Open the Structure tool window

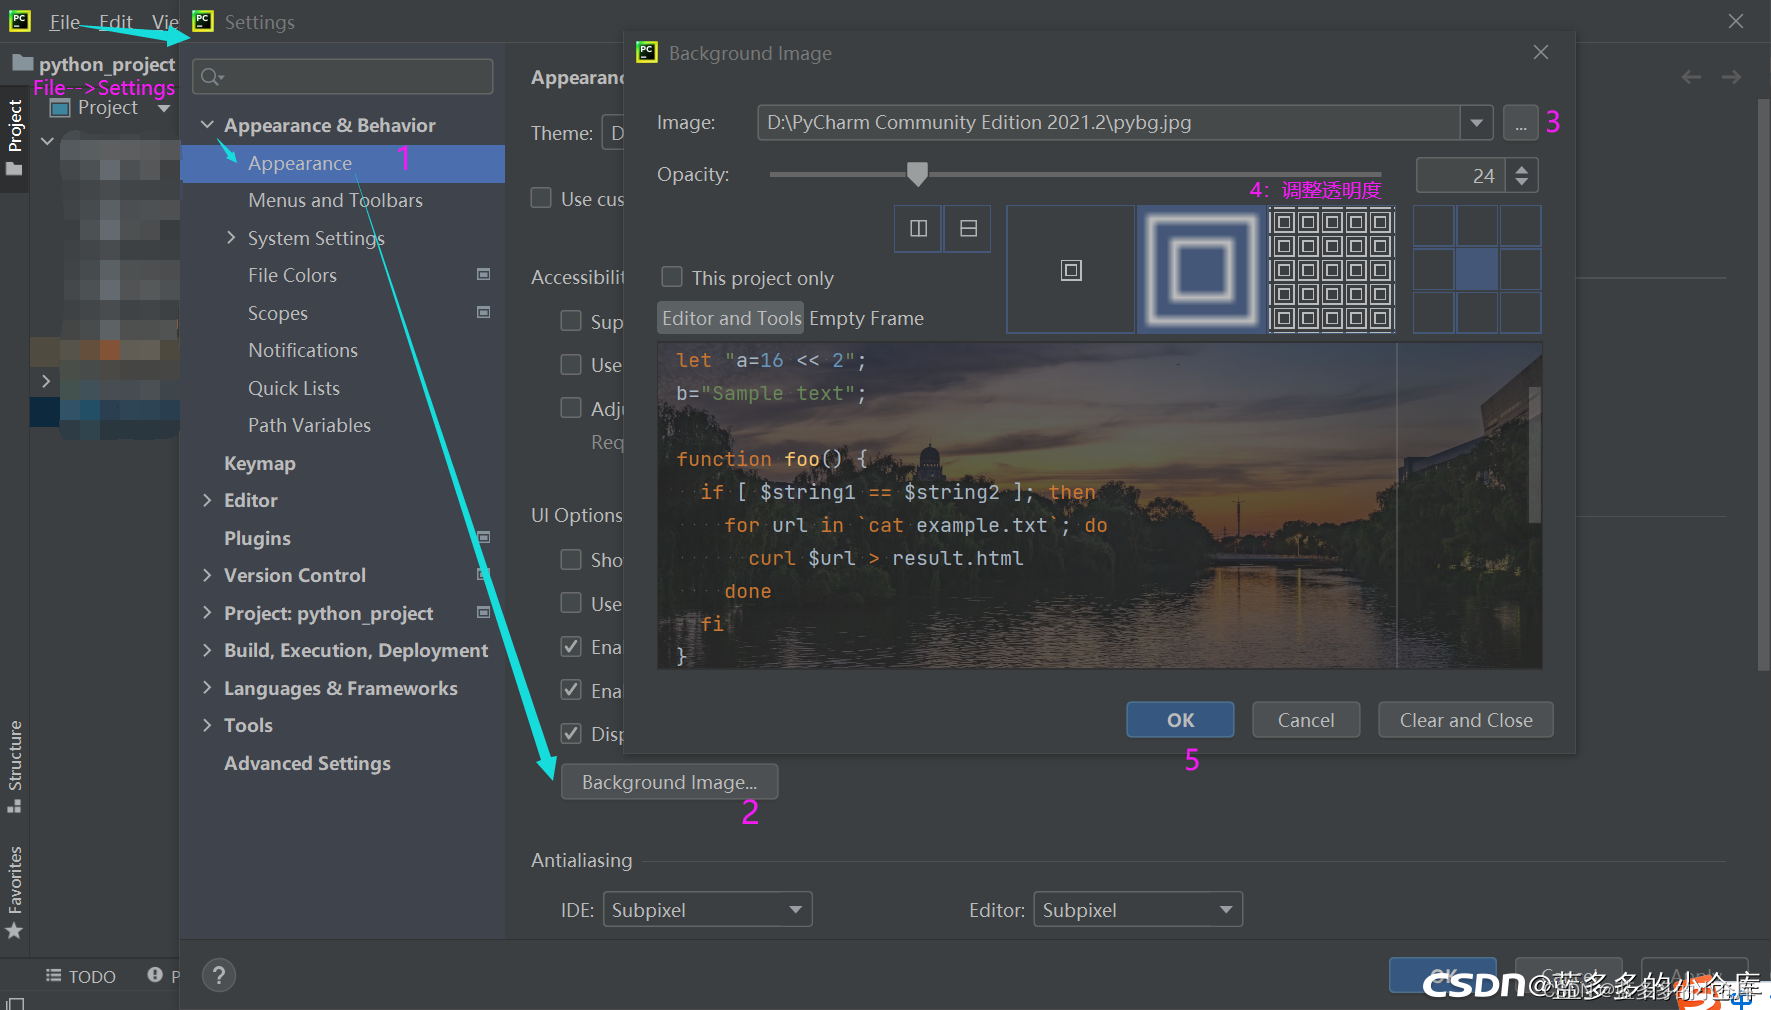coord(14,766)
